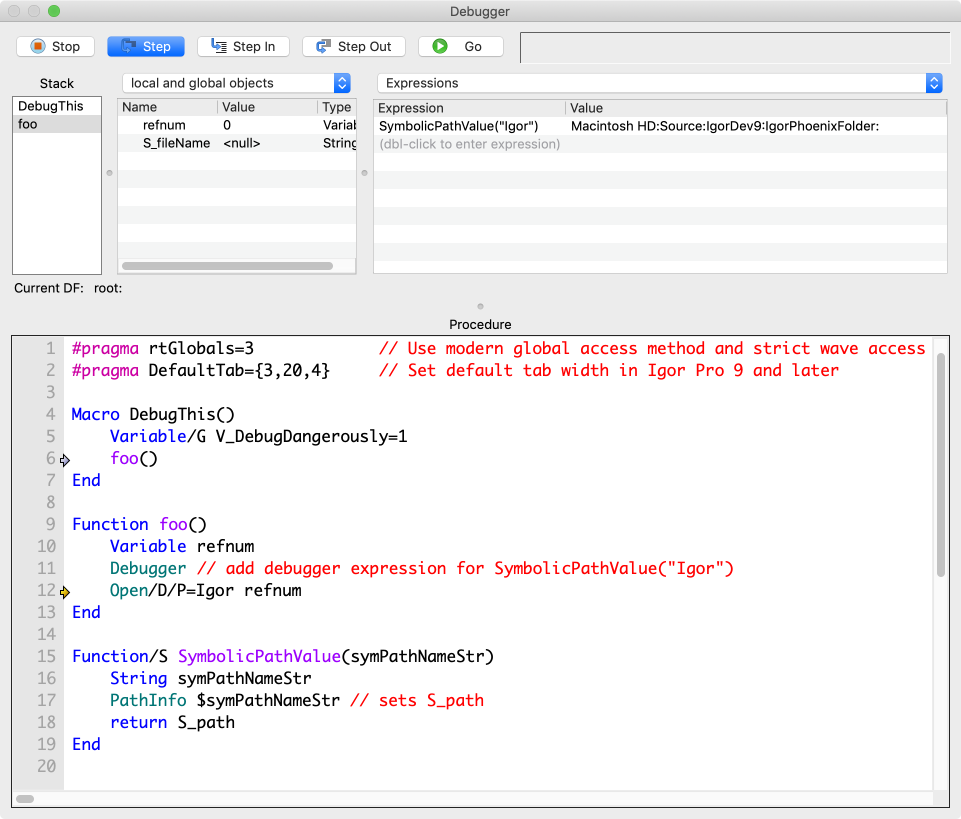Click the yellow current-line arrow at line 12
The height and width of the screenshot is (819, 961).
pyautogui.click(x=65, y=592)
